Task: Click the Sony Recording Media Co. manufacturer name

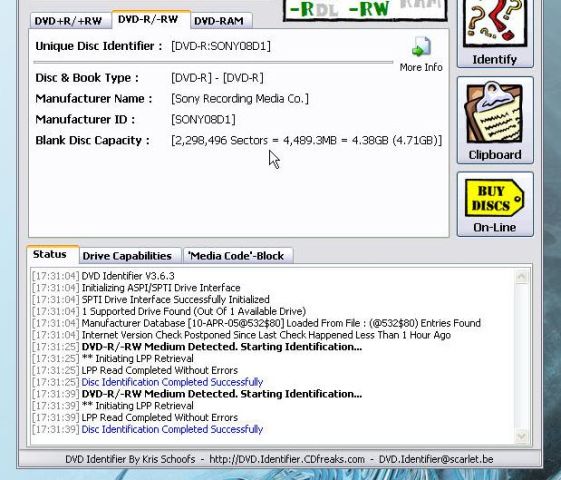Action: coord(240,99)
